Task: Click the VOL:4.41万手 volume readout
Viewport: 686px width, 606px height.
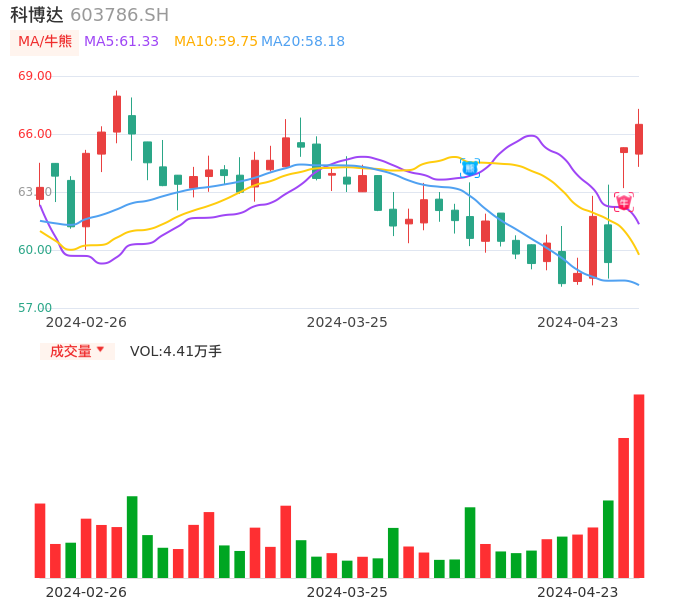Action: (x=176, y=351)
